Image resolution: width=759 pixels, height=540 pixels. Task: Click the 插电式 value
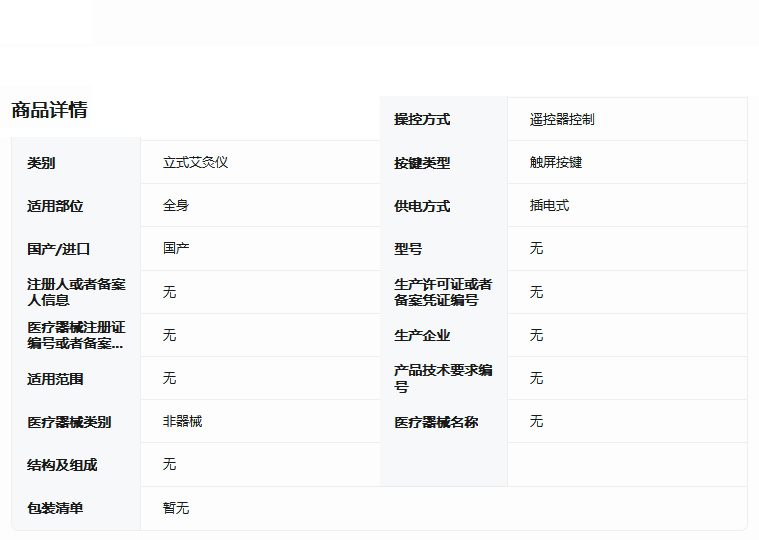coord(549,206)
